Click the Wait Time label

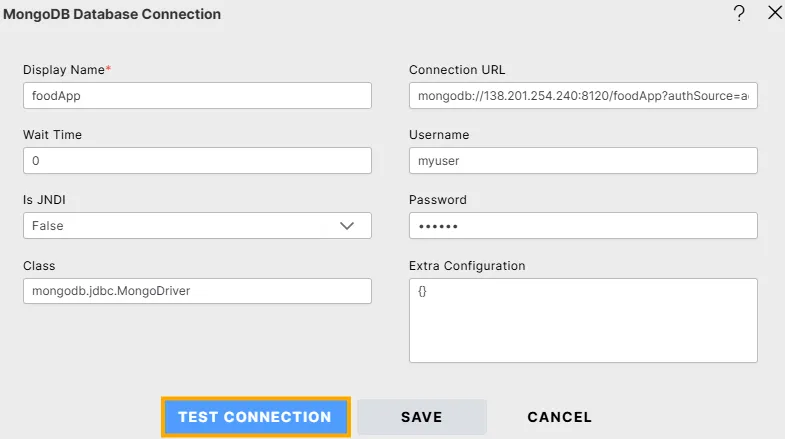click(52, 134)
